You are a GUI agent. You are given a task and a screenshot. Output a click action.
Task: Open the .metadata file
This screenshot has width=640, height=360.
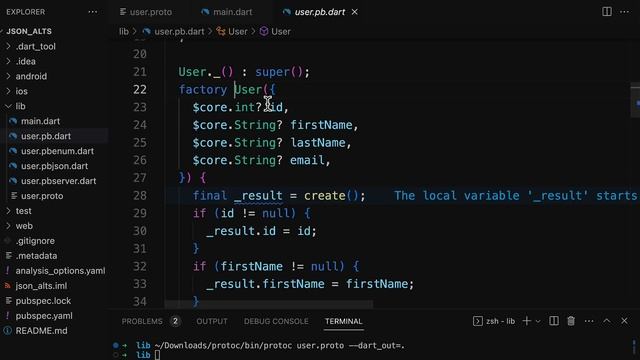(x=36, y=256)
